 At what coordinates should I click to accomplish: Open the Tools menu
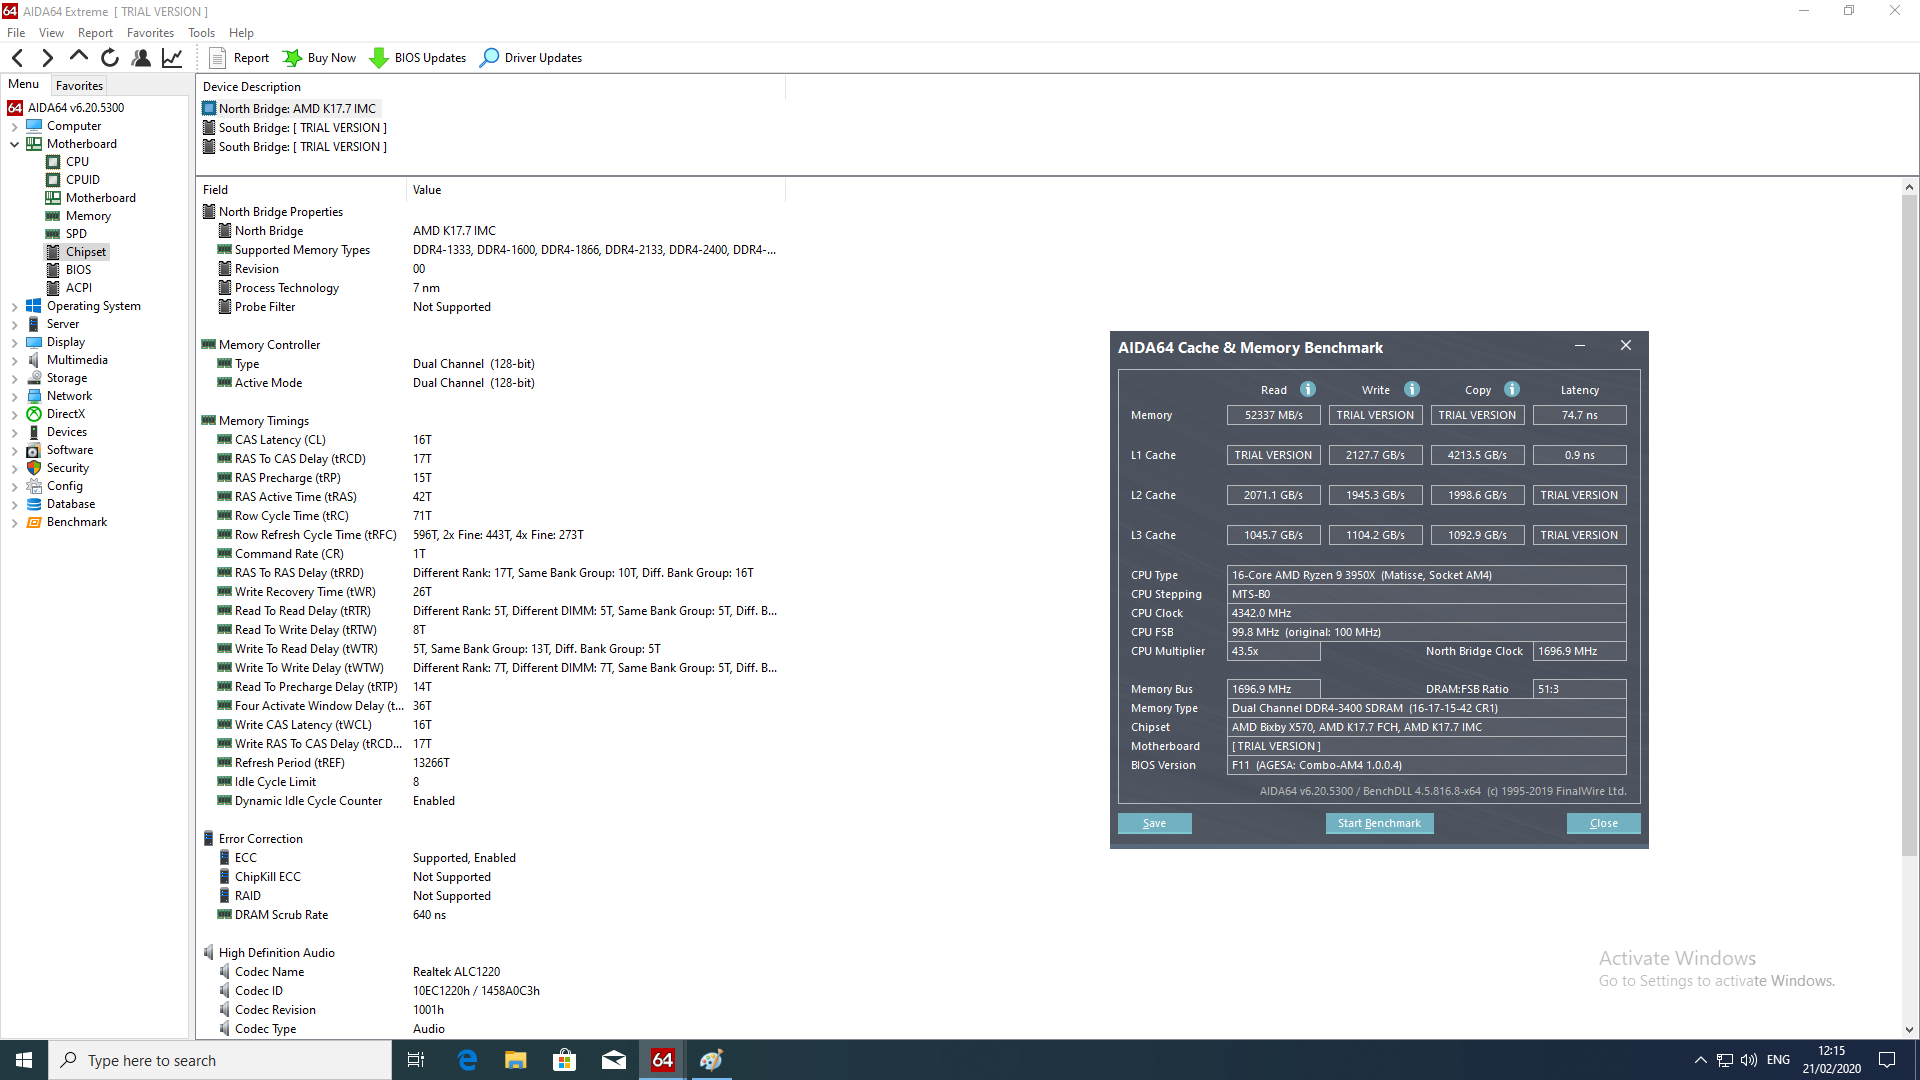201,33
